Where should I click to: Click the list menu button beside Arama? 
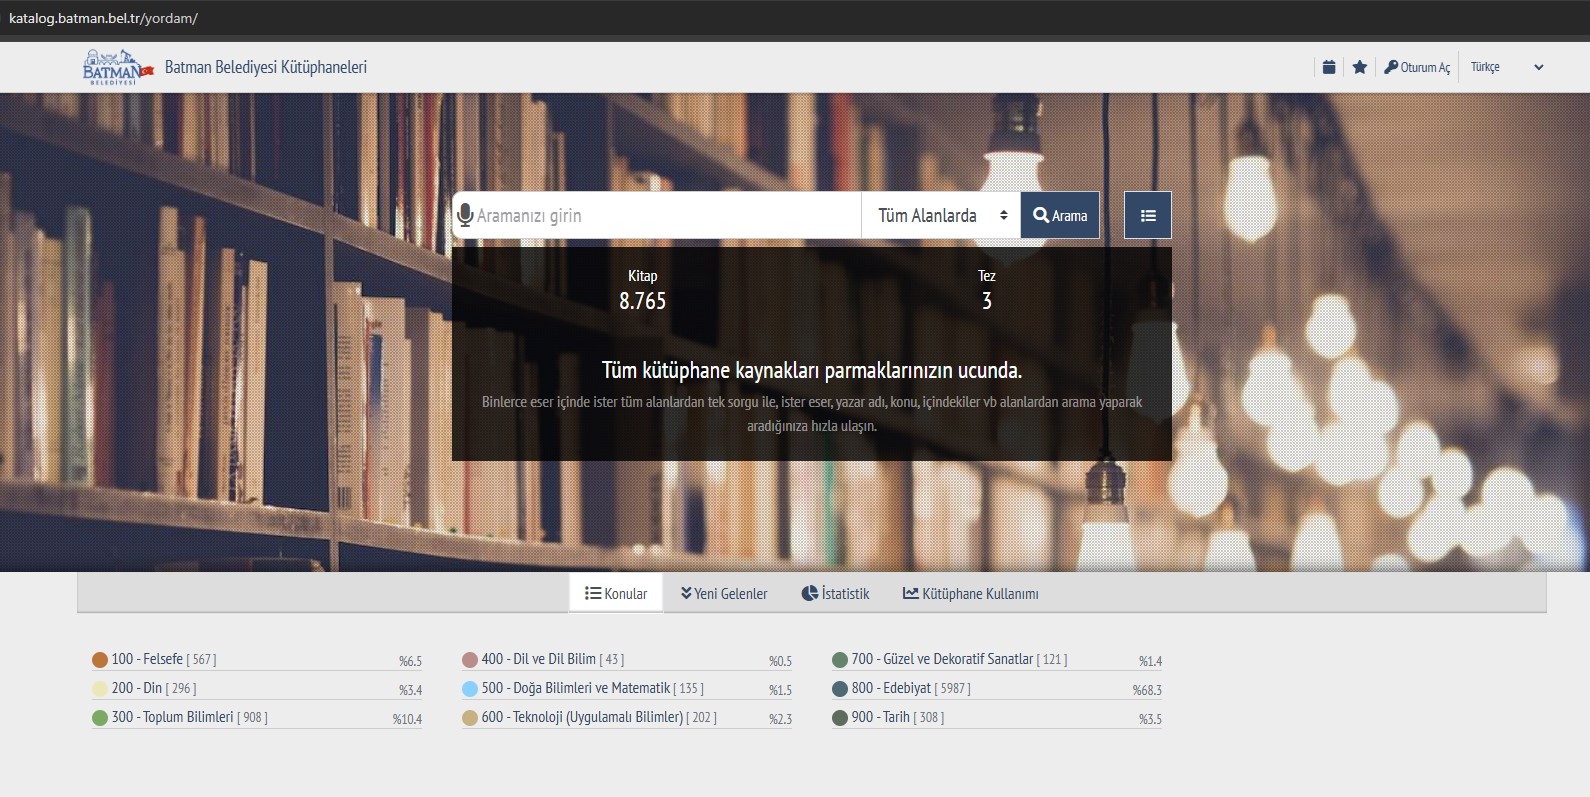tap(1147, 215)
